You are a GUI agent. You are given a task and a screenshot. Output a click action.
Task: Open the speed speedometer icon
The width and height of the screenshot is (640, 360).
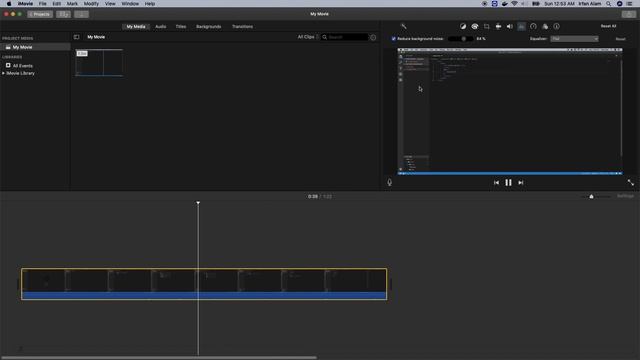pos(533,27)
